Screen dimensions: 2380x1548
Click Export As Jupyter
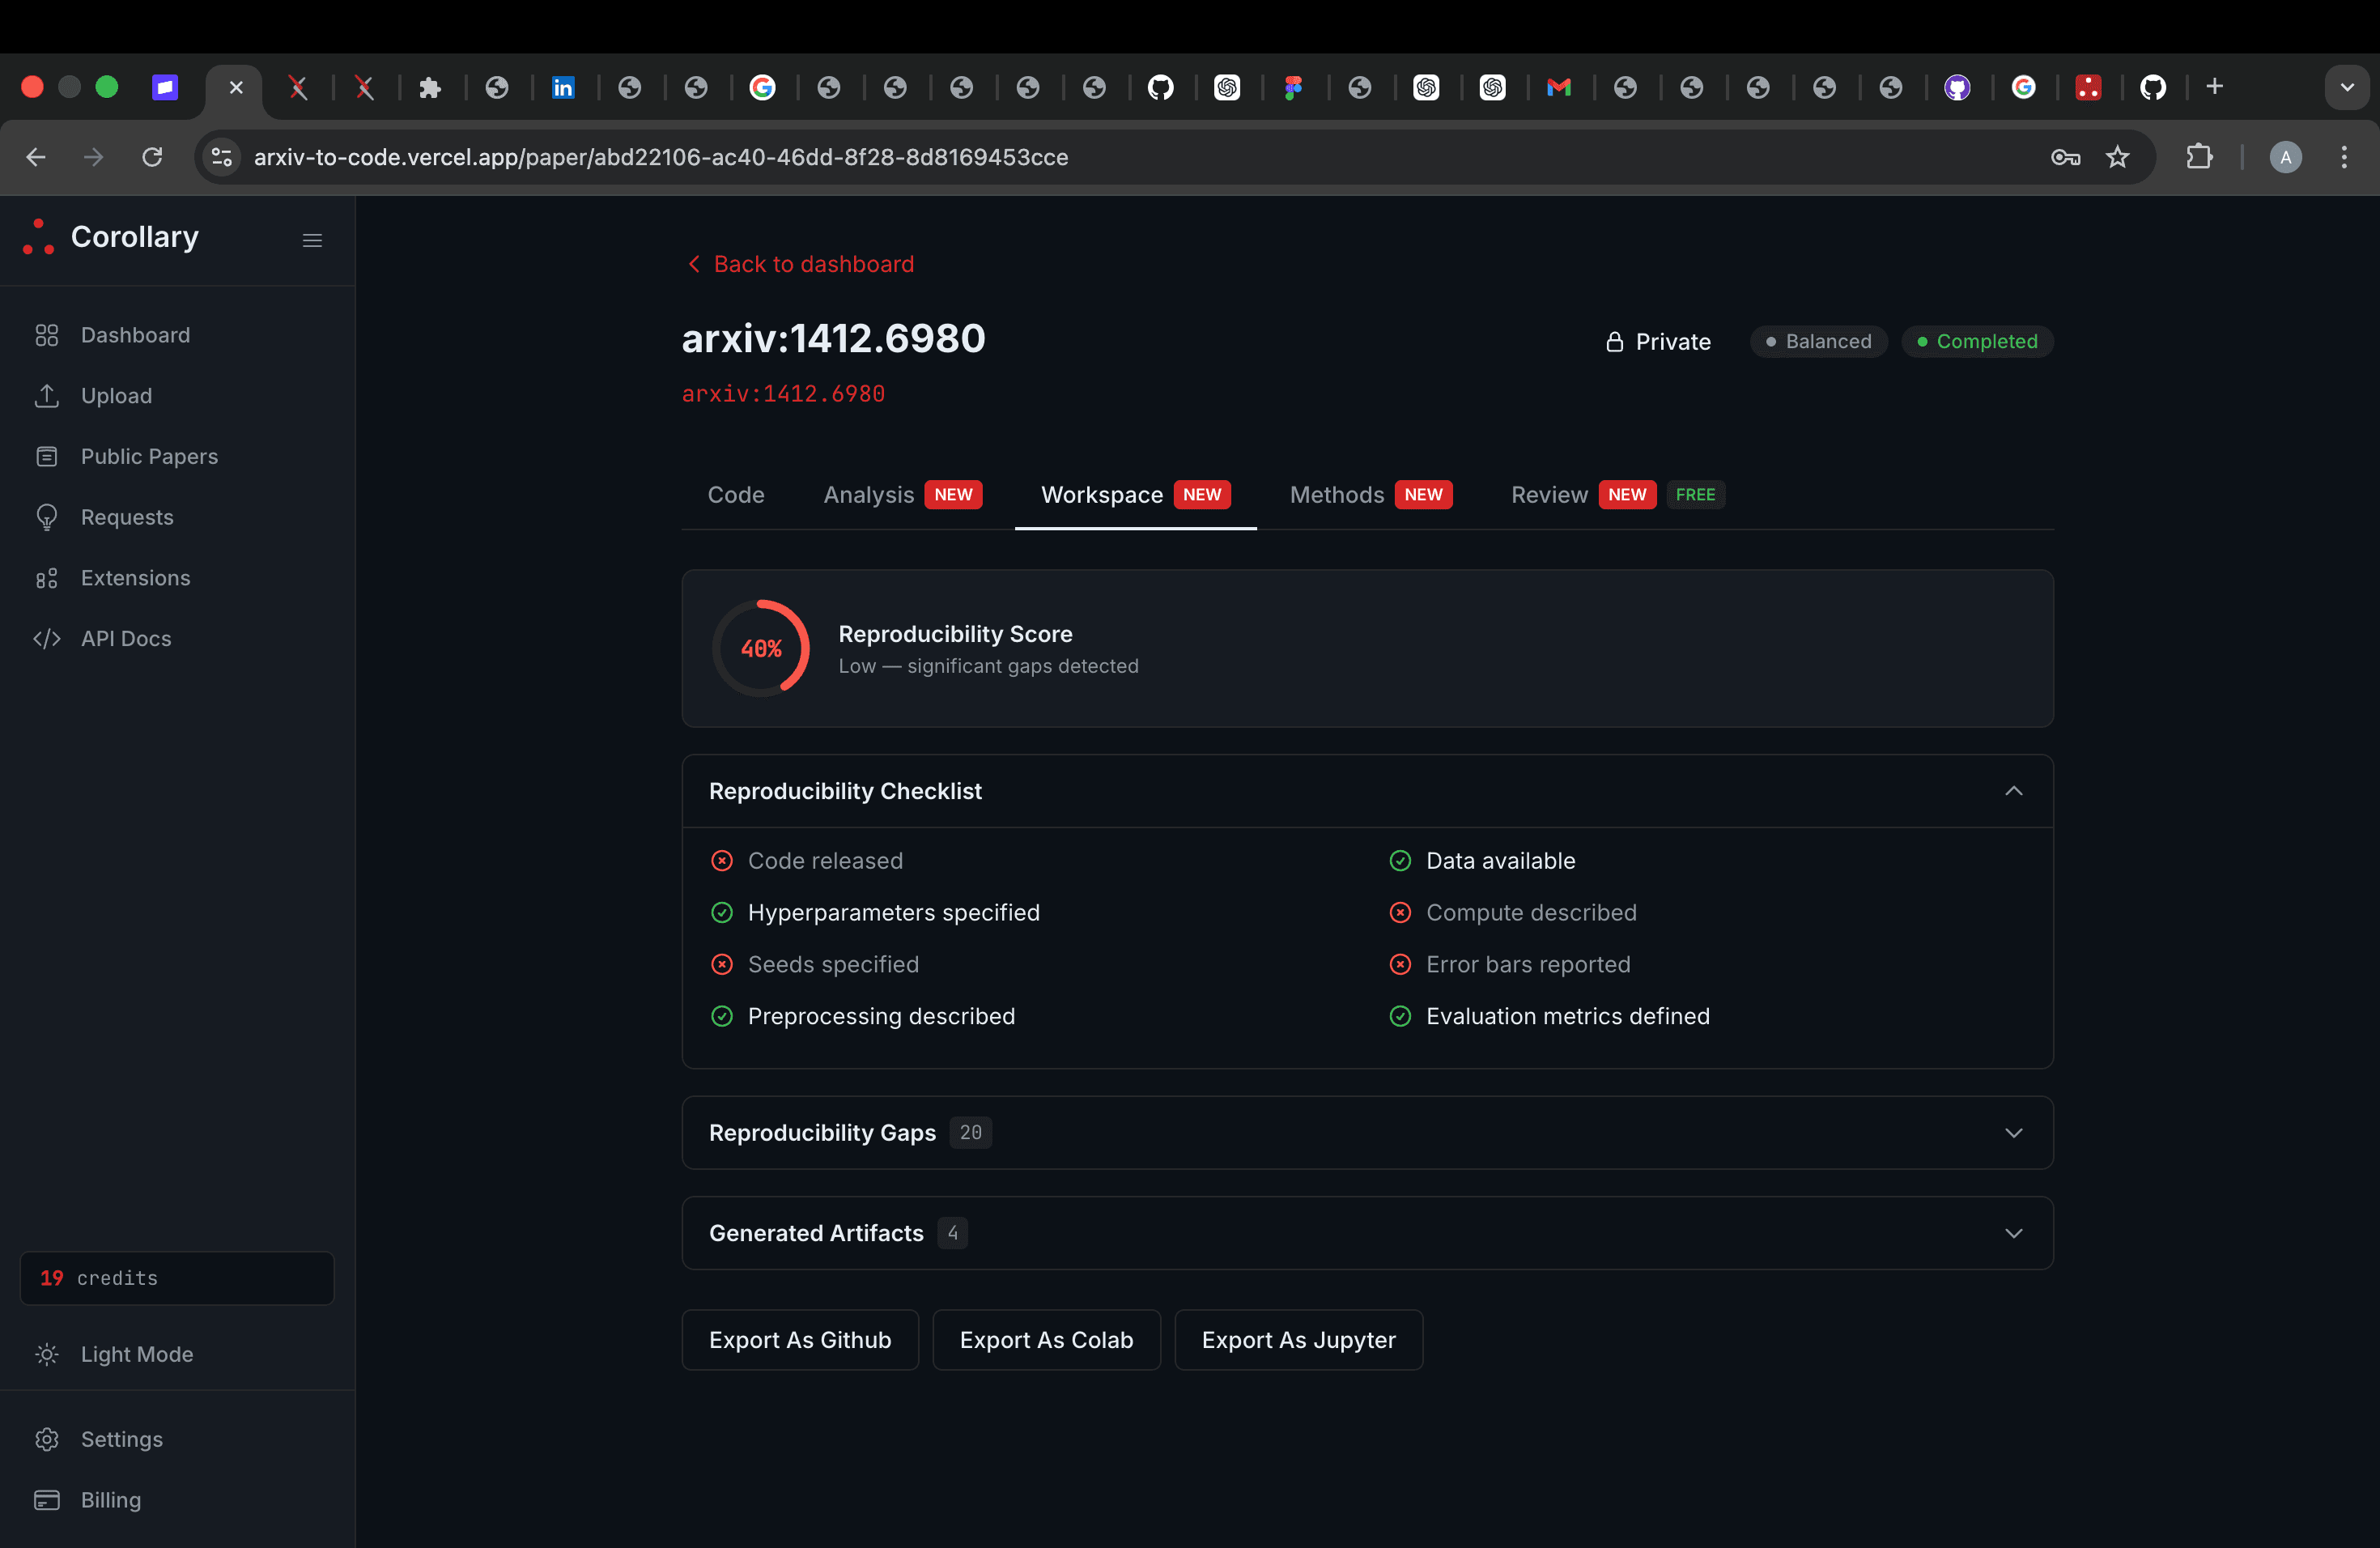click(x=1298, y=1340)
